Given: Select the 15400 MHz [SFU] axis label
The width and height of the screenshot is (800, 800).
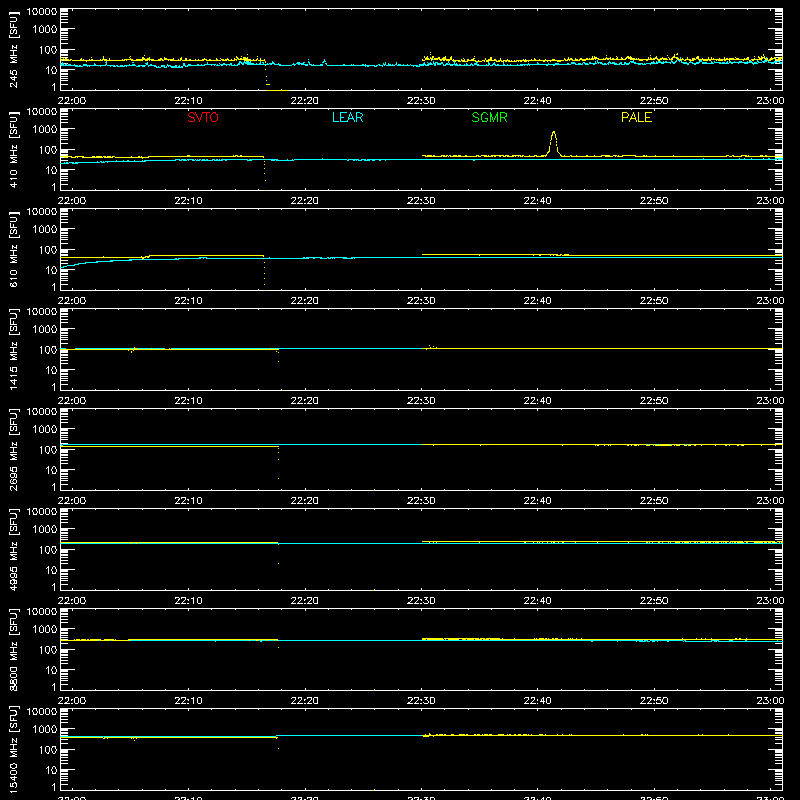Looking at the screenshot, I should [x=14, y=750].
